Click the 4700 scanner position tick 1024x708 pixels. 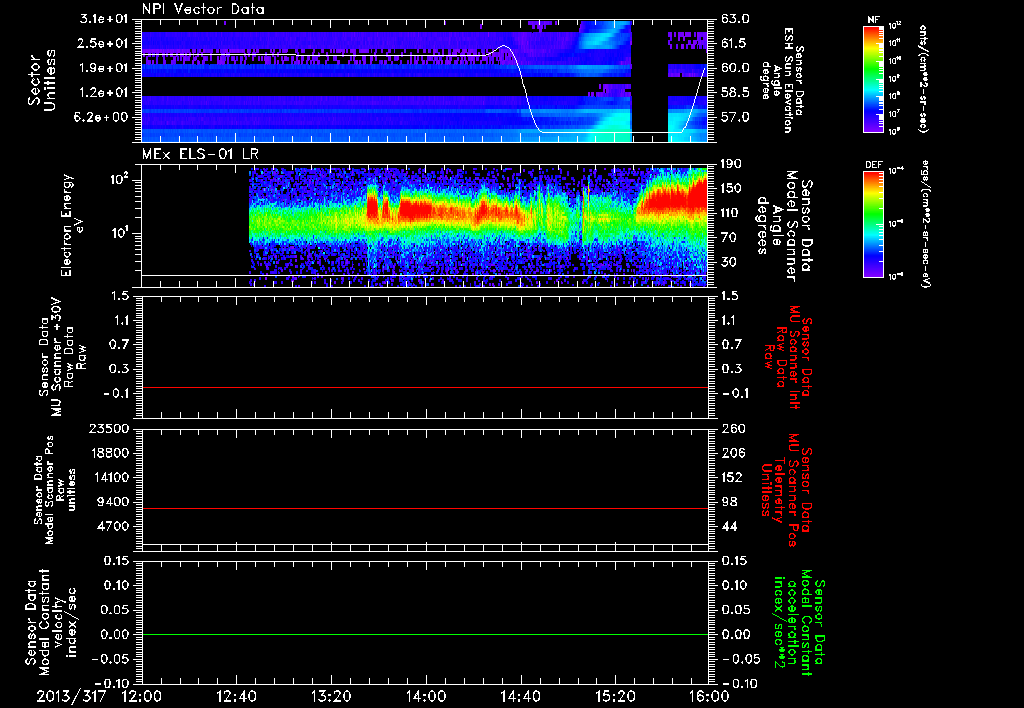pos(112,526)
